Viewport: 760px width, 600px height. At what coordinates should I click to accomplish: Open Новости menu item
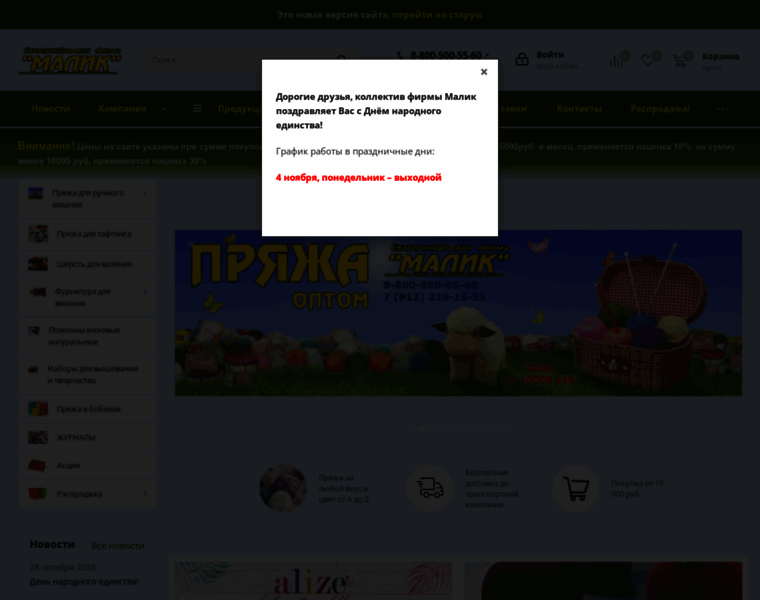50,109
